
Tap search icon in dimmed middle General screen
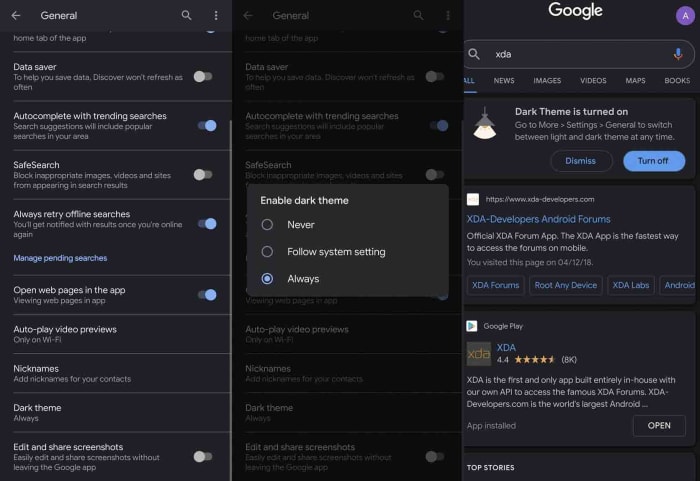(418, 16)
